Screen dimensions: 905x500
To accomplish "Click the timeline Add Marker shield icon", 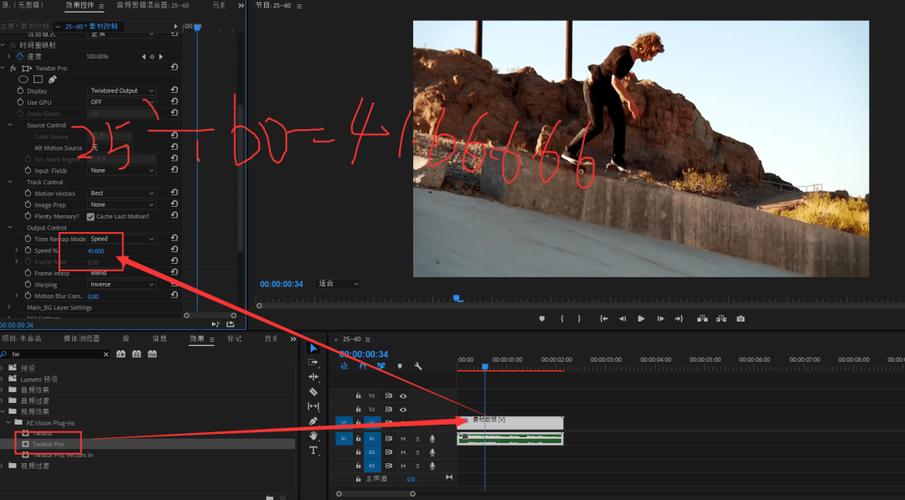I will [x=399, y=366].
